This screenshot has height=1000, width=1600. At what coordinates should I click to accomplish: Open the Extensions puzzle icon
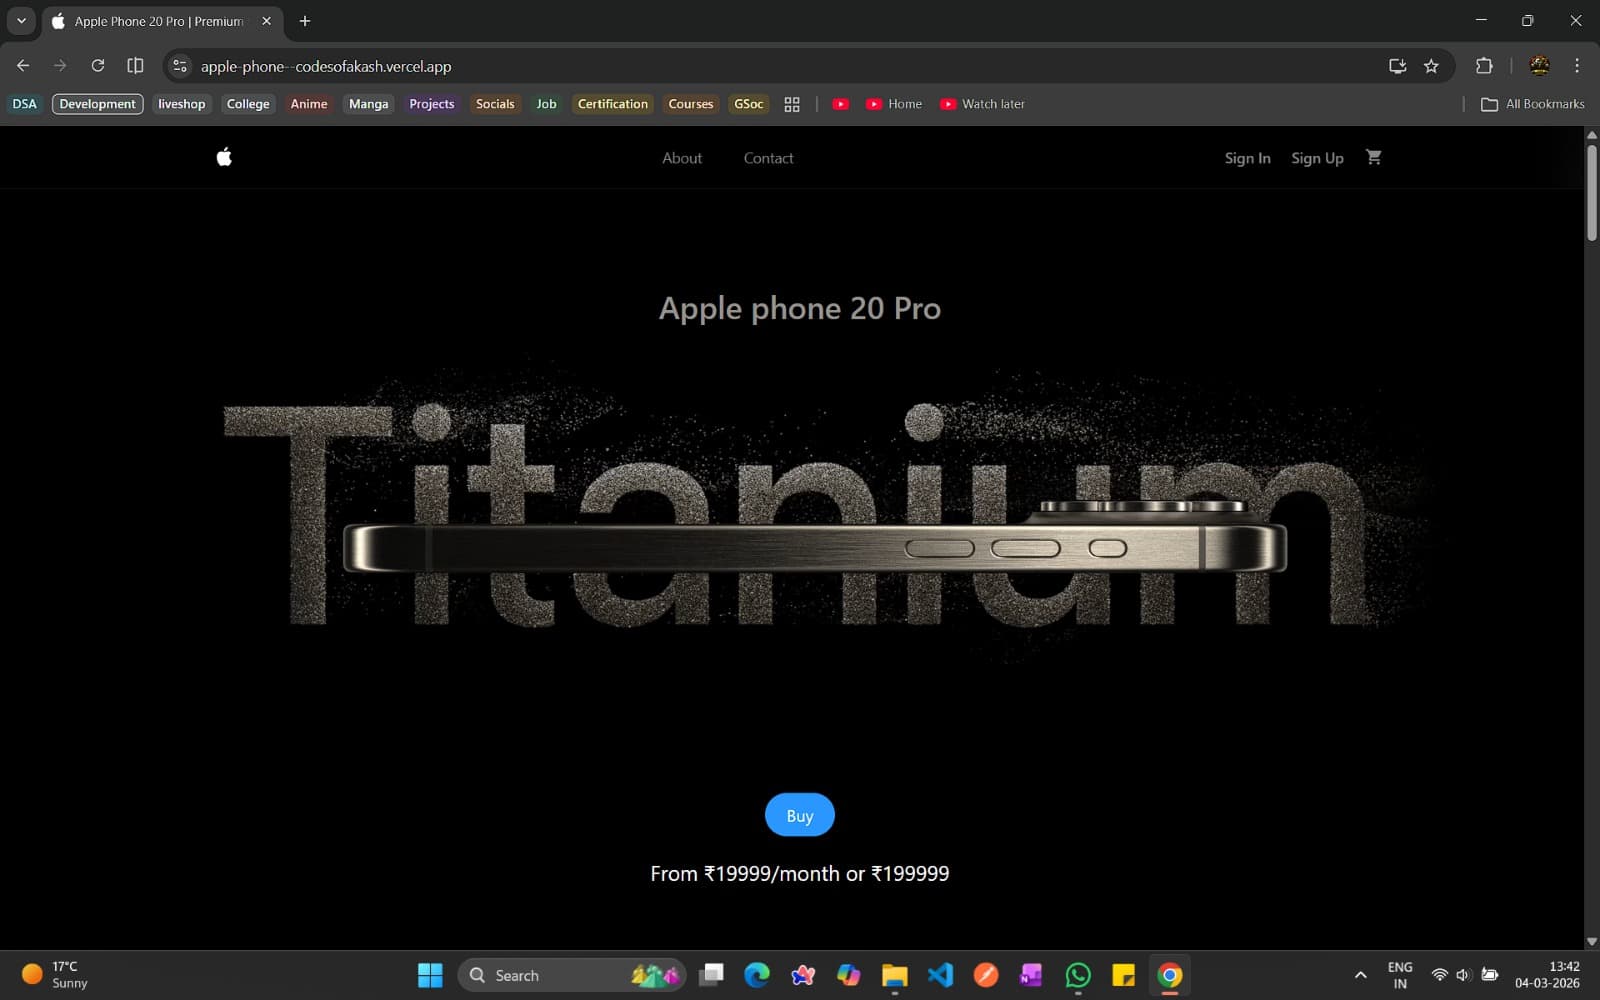pyautogui.click(x=1484, y=66)
